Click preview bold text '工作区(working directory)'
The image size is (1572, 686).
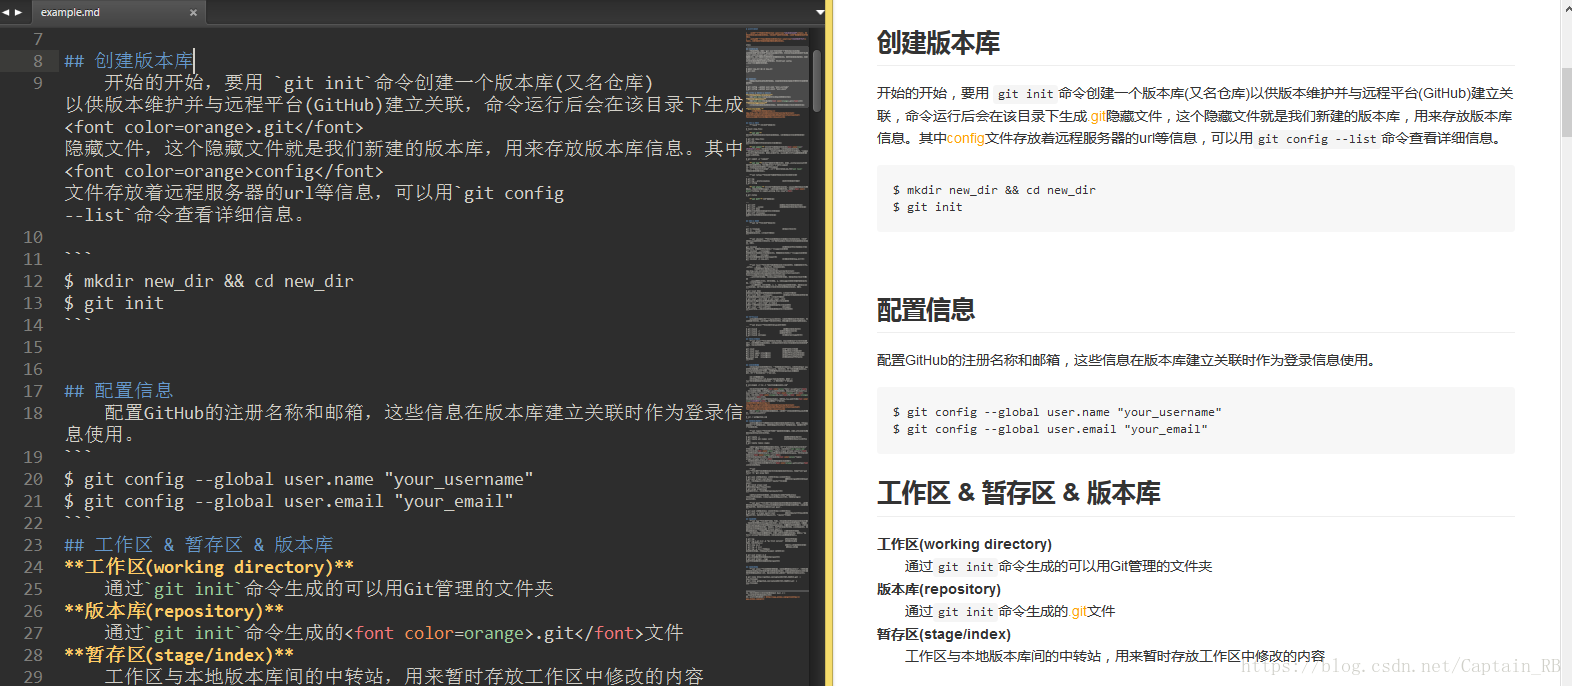coord(964,544)
